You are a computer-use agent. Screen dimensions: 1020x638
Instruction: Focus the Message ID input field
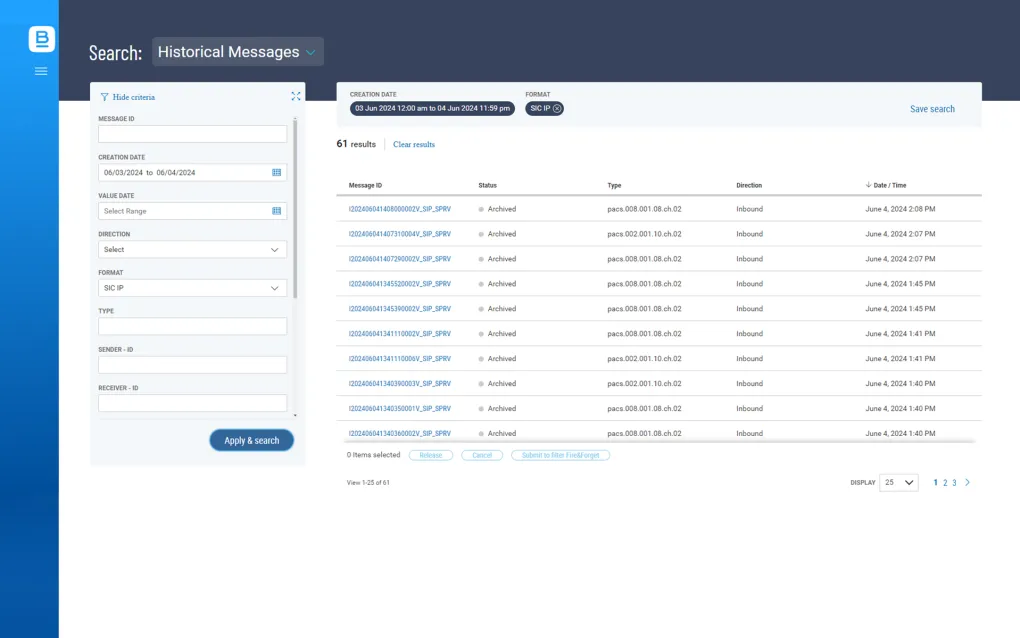coord(192,134)
